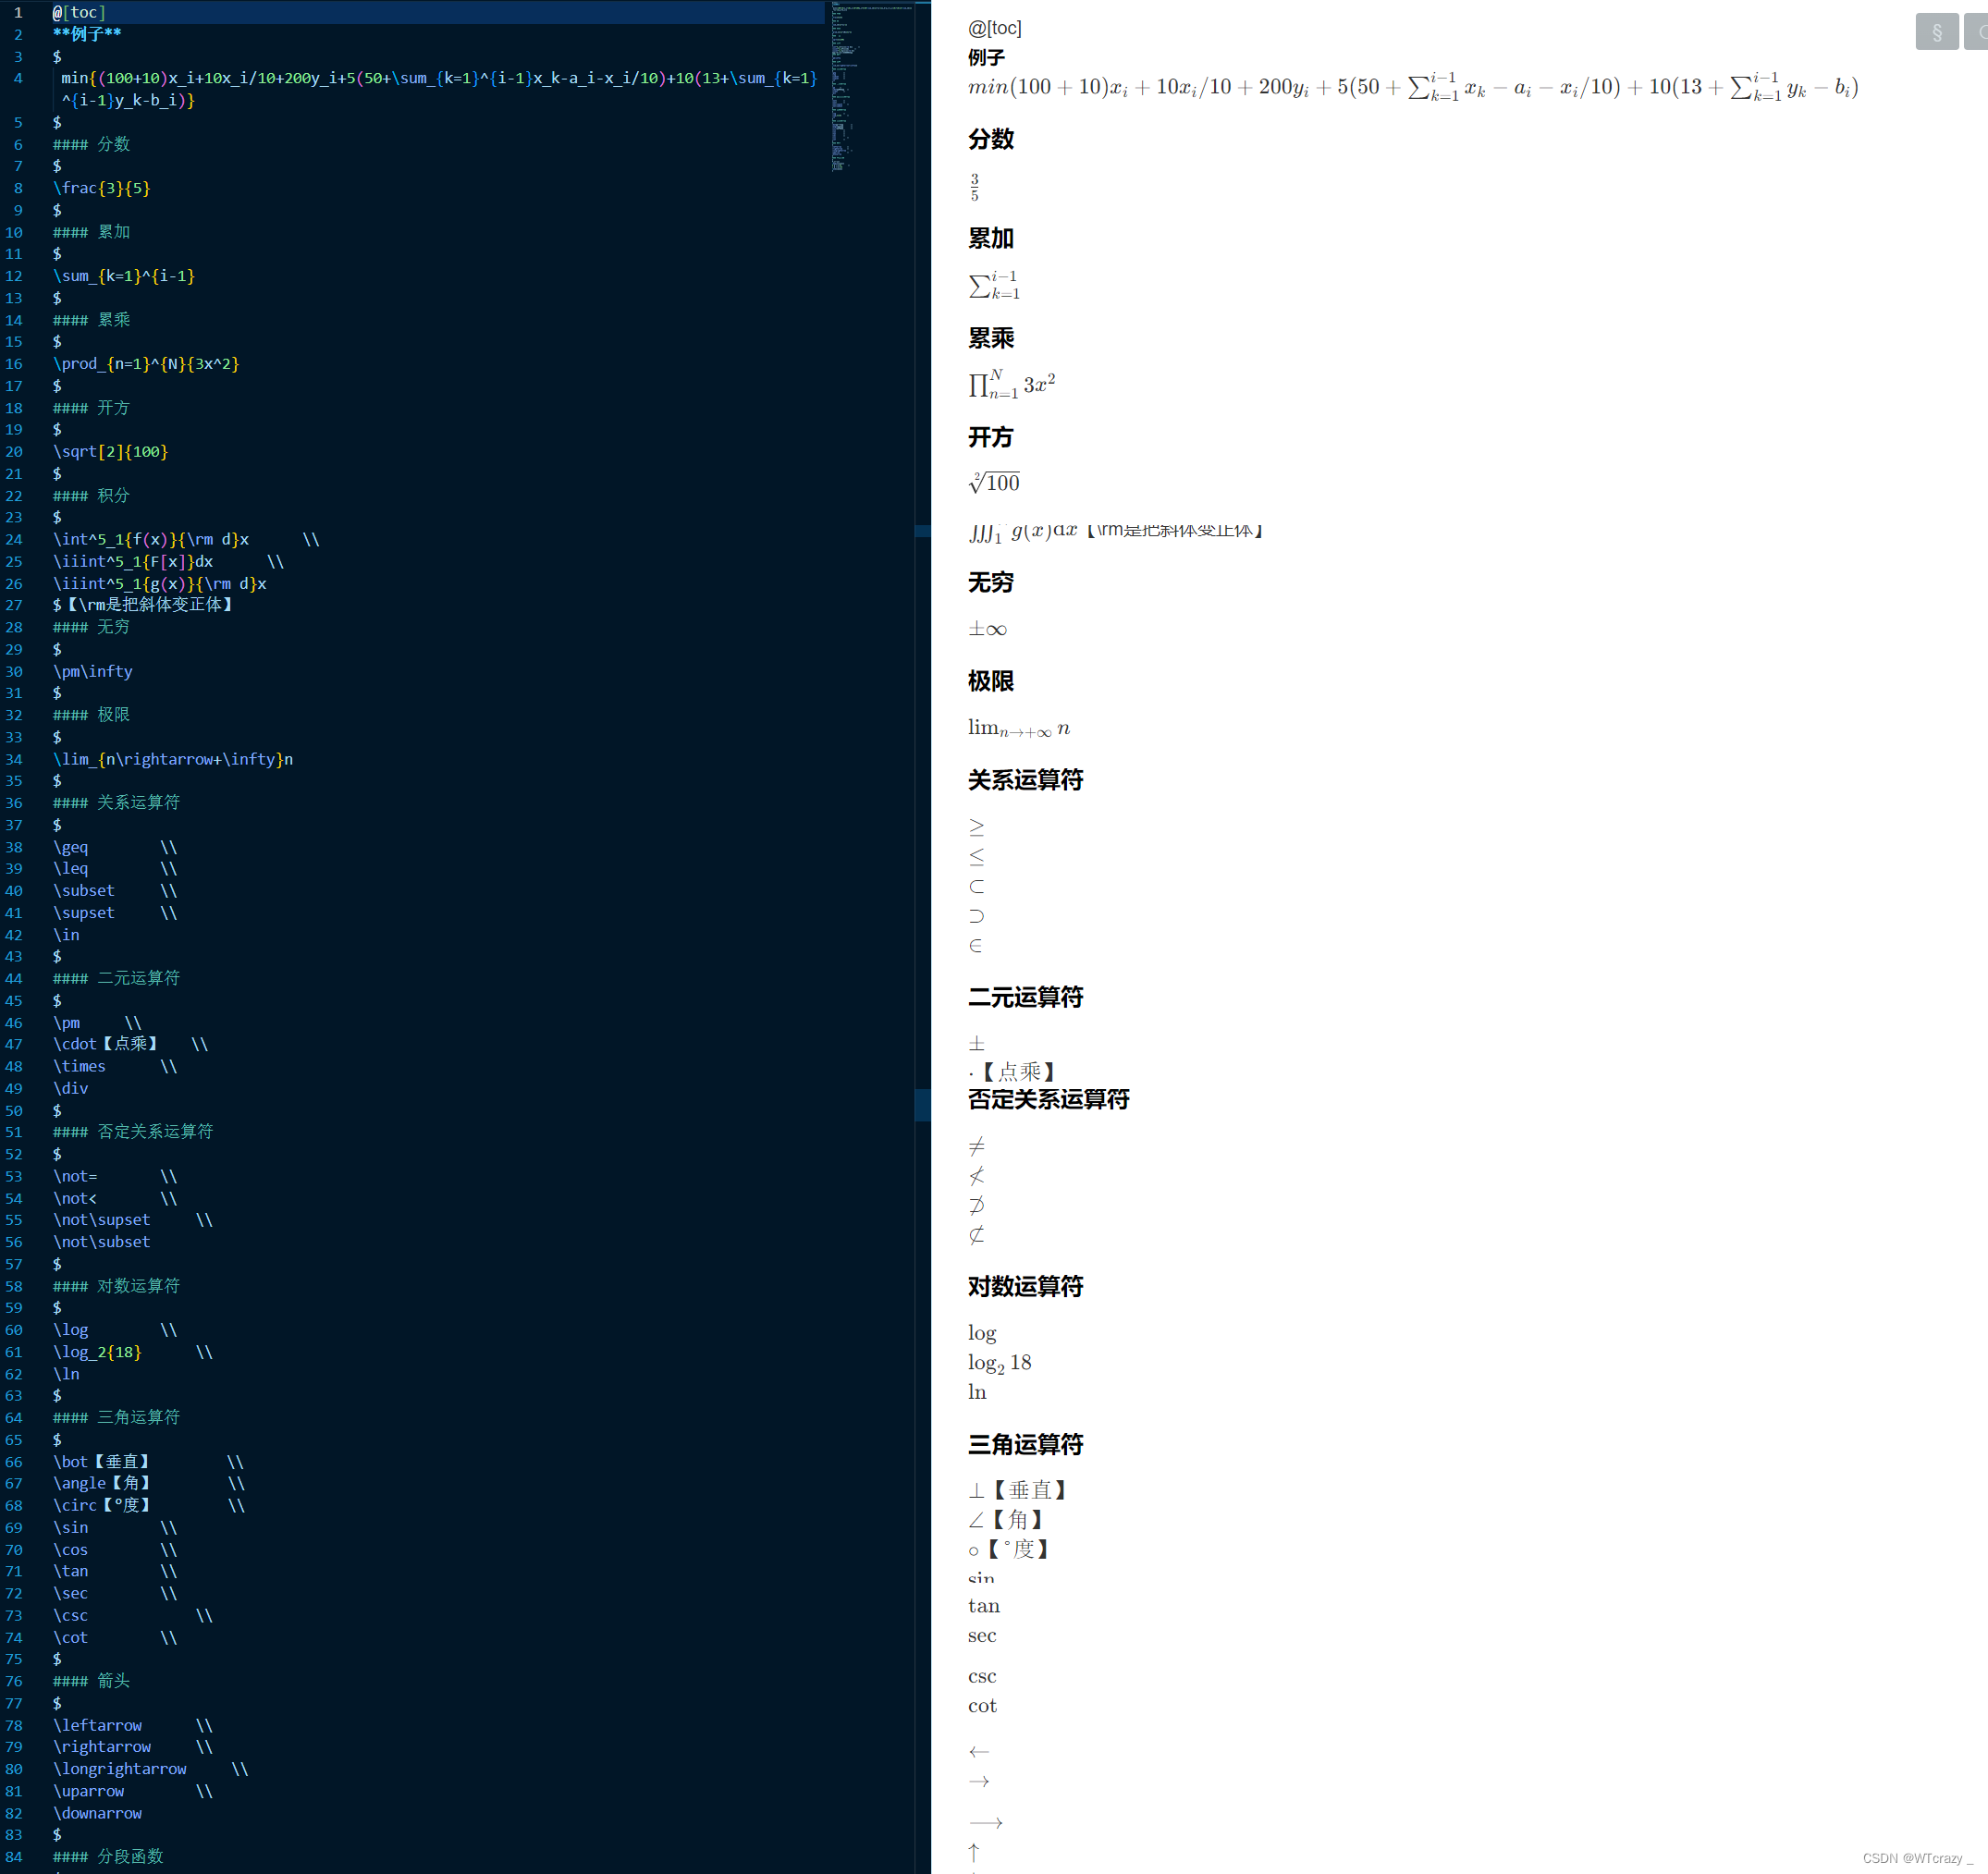Click the '\prod_{n=1}^{N}{3x^2}' code line

(146, 364)
